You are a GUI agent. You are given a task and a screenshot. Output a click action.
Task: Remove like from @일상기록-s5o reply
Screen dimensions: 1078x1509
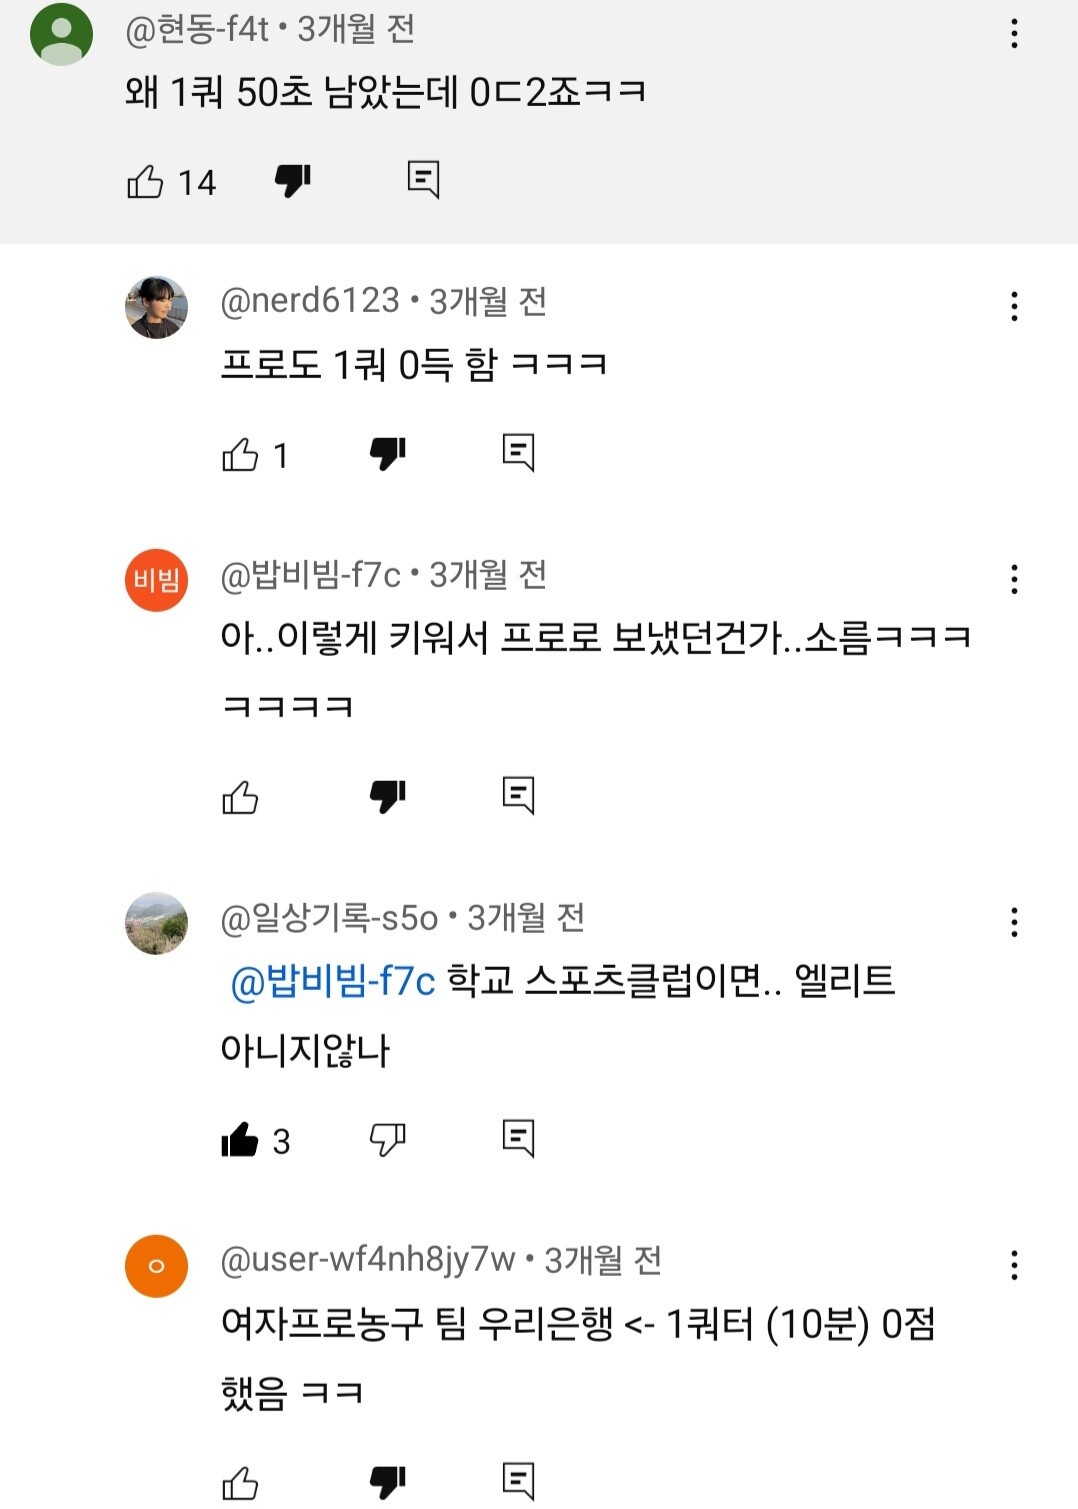(240, 1140)
